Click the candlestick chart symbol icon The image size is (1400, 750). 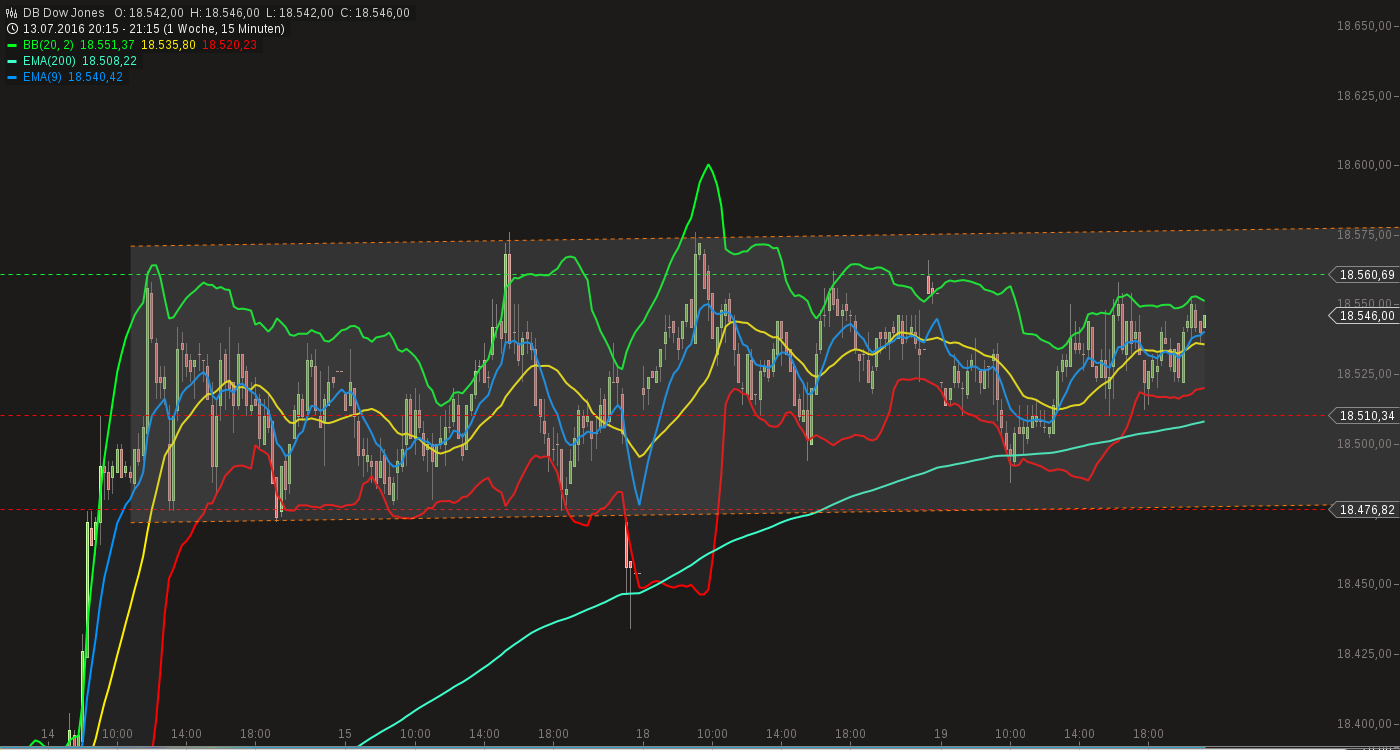(x=10, y=13)
